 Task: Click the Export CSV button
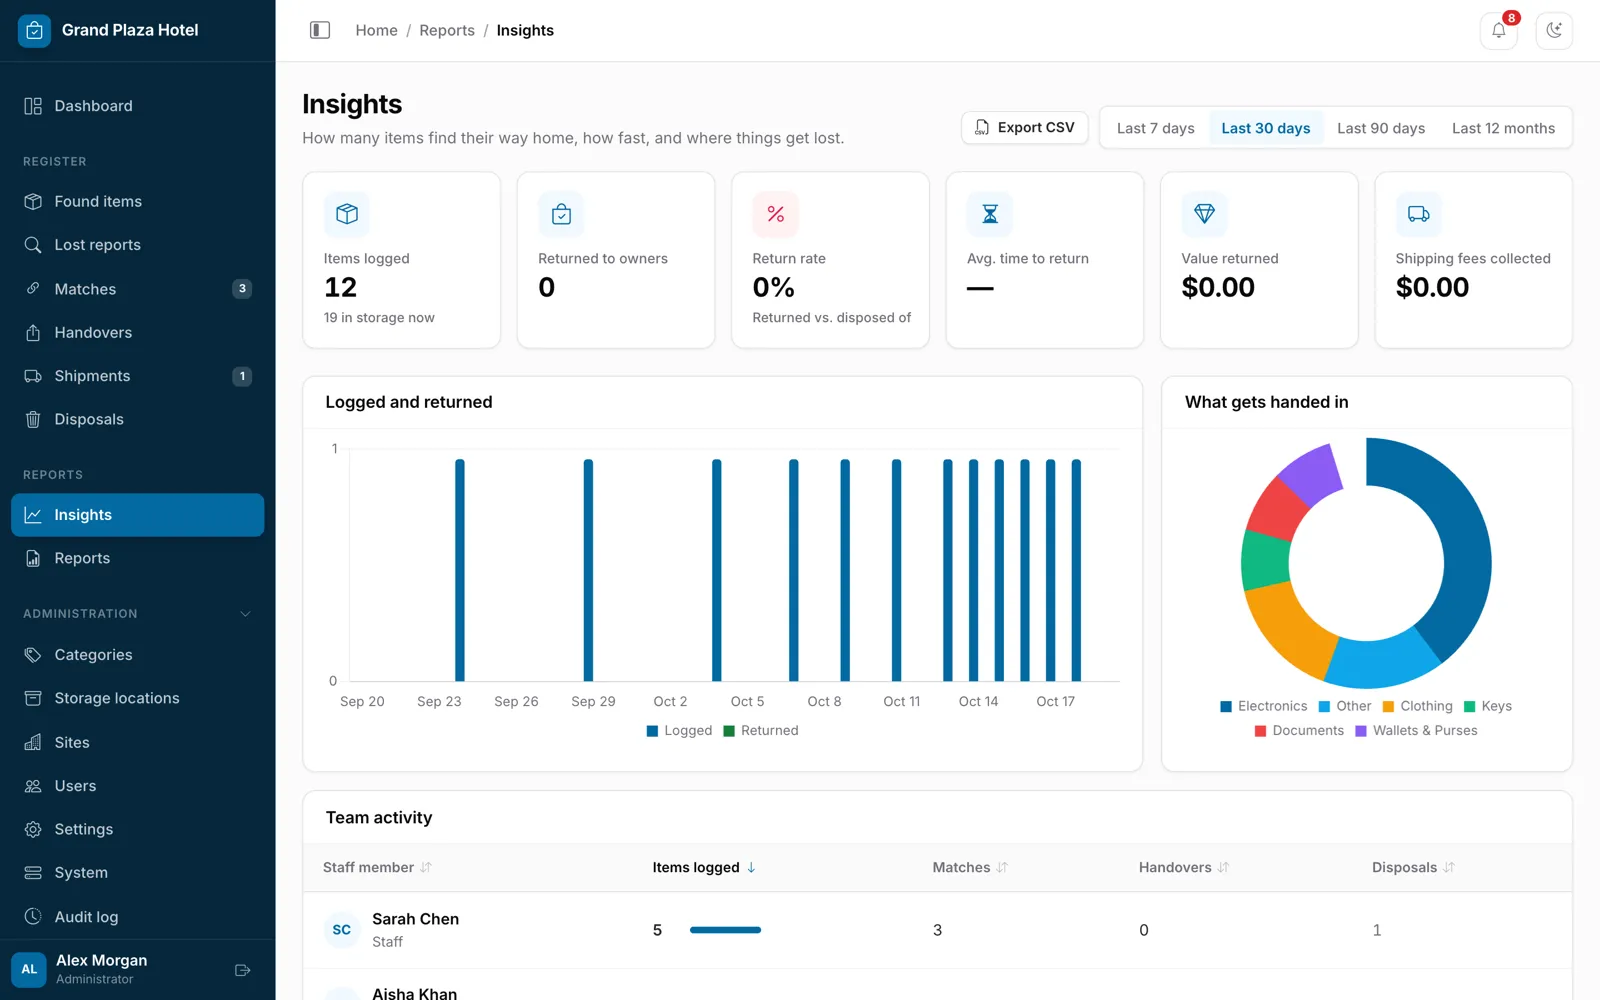click(1025, 128)
